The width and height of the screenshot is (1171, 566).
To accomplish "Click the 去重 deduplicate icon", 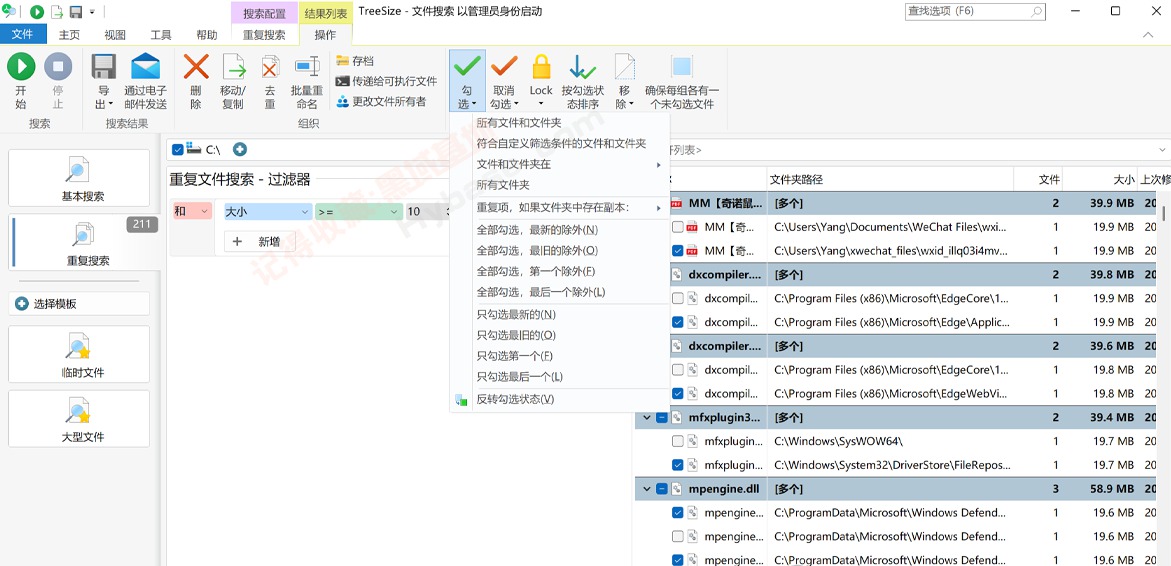I will tap(270, 66).
